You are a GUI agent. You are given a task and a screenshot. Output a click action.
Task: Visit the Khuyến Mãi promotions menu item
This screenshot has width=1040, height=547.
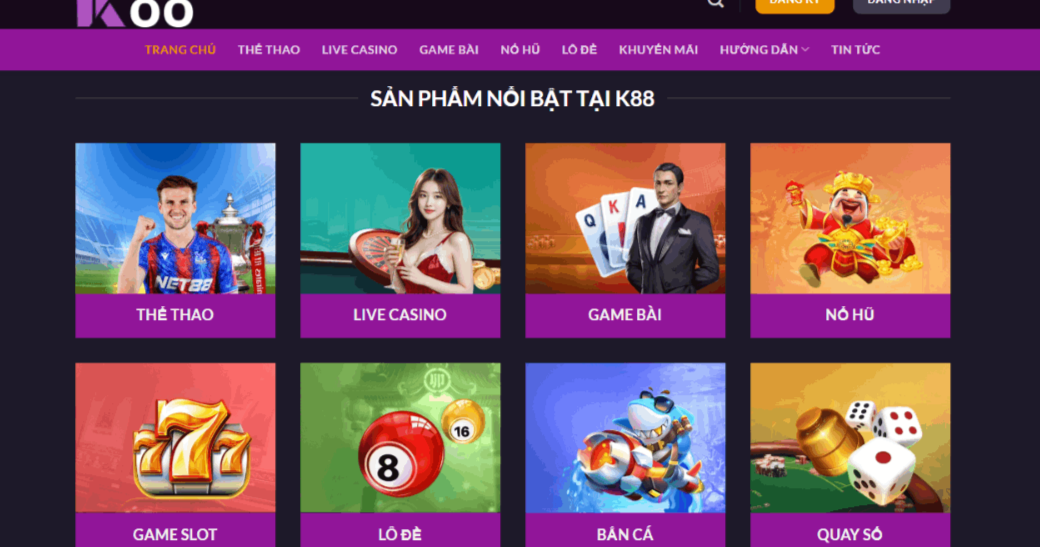(658, 50)
